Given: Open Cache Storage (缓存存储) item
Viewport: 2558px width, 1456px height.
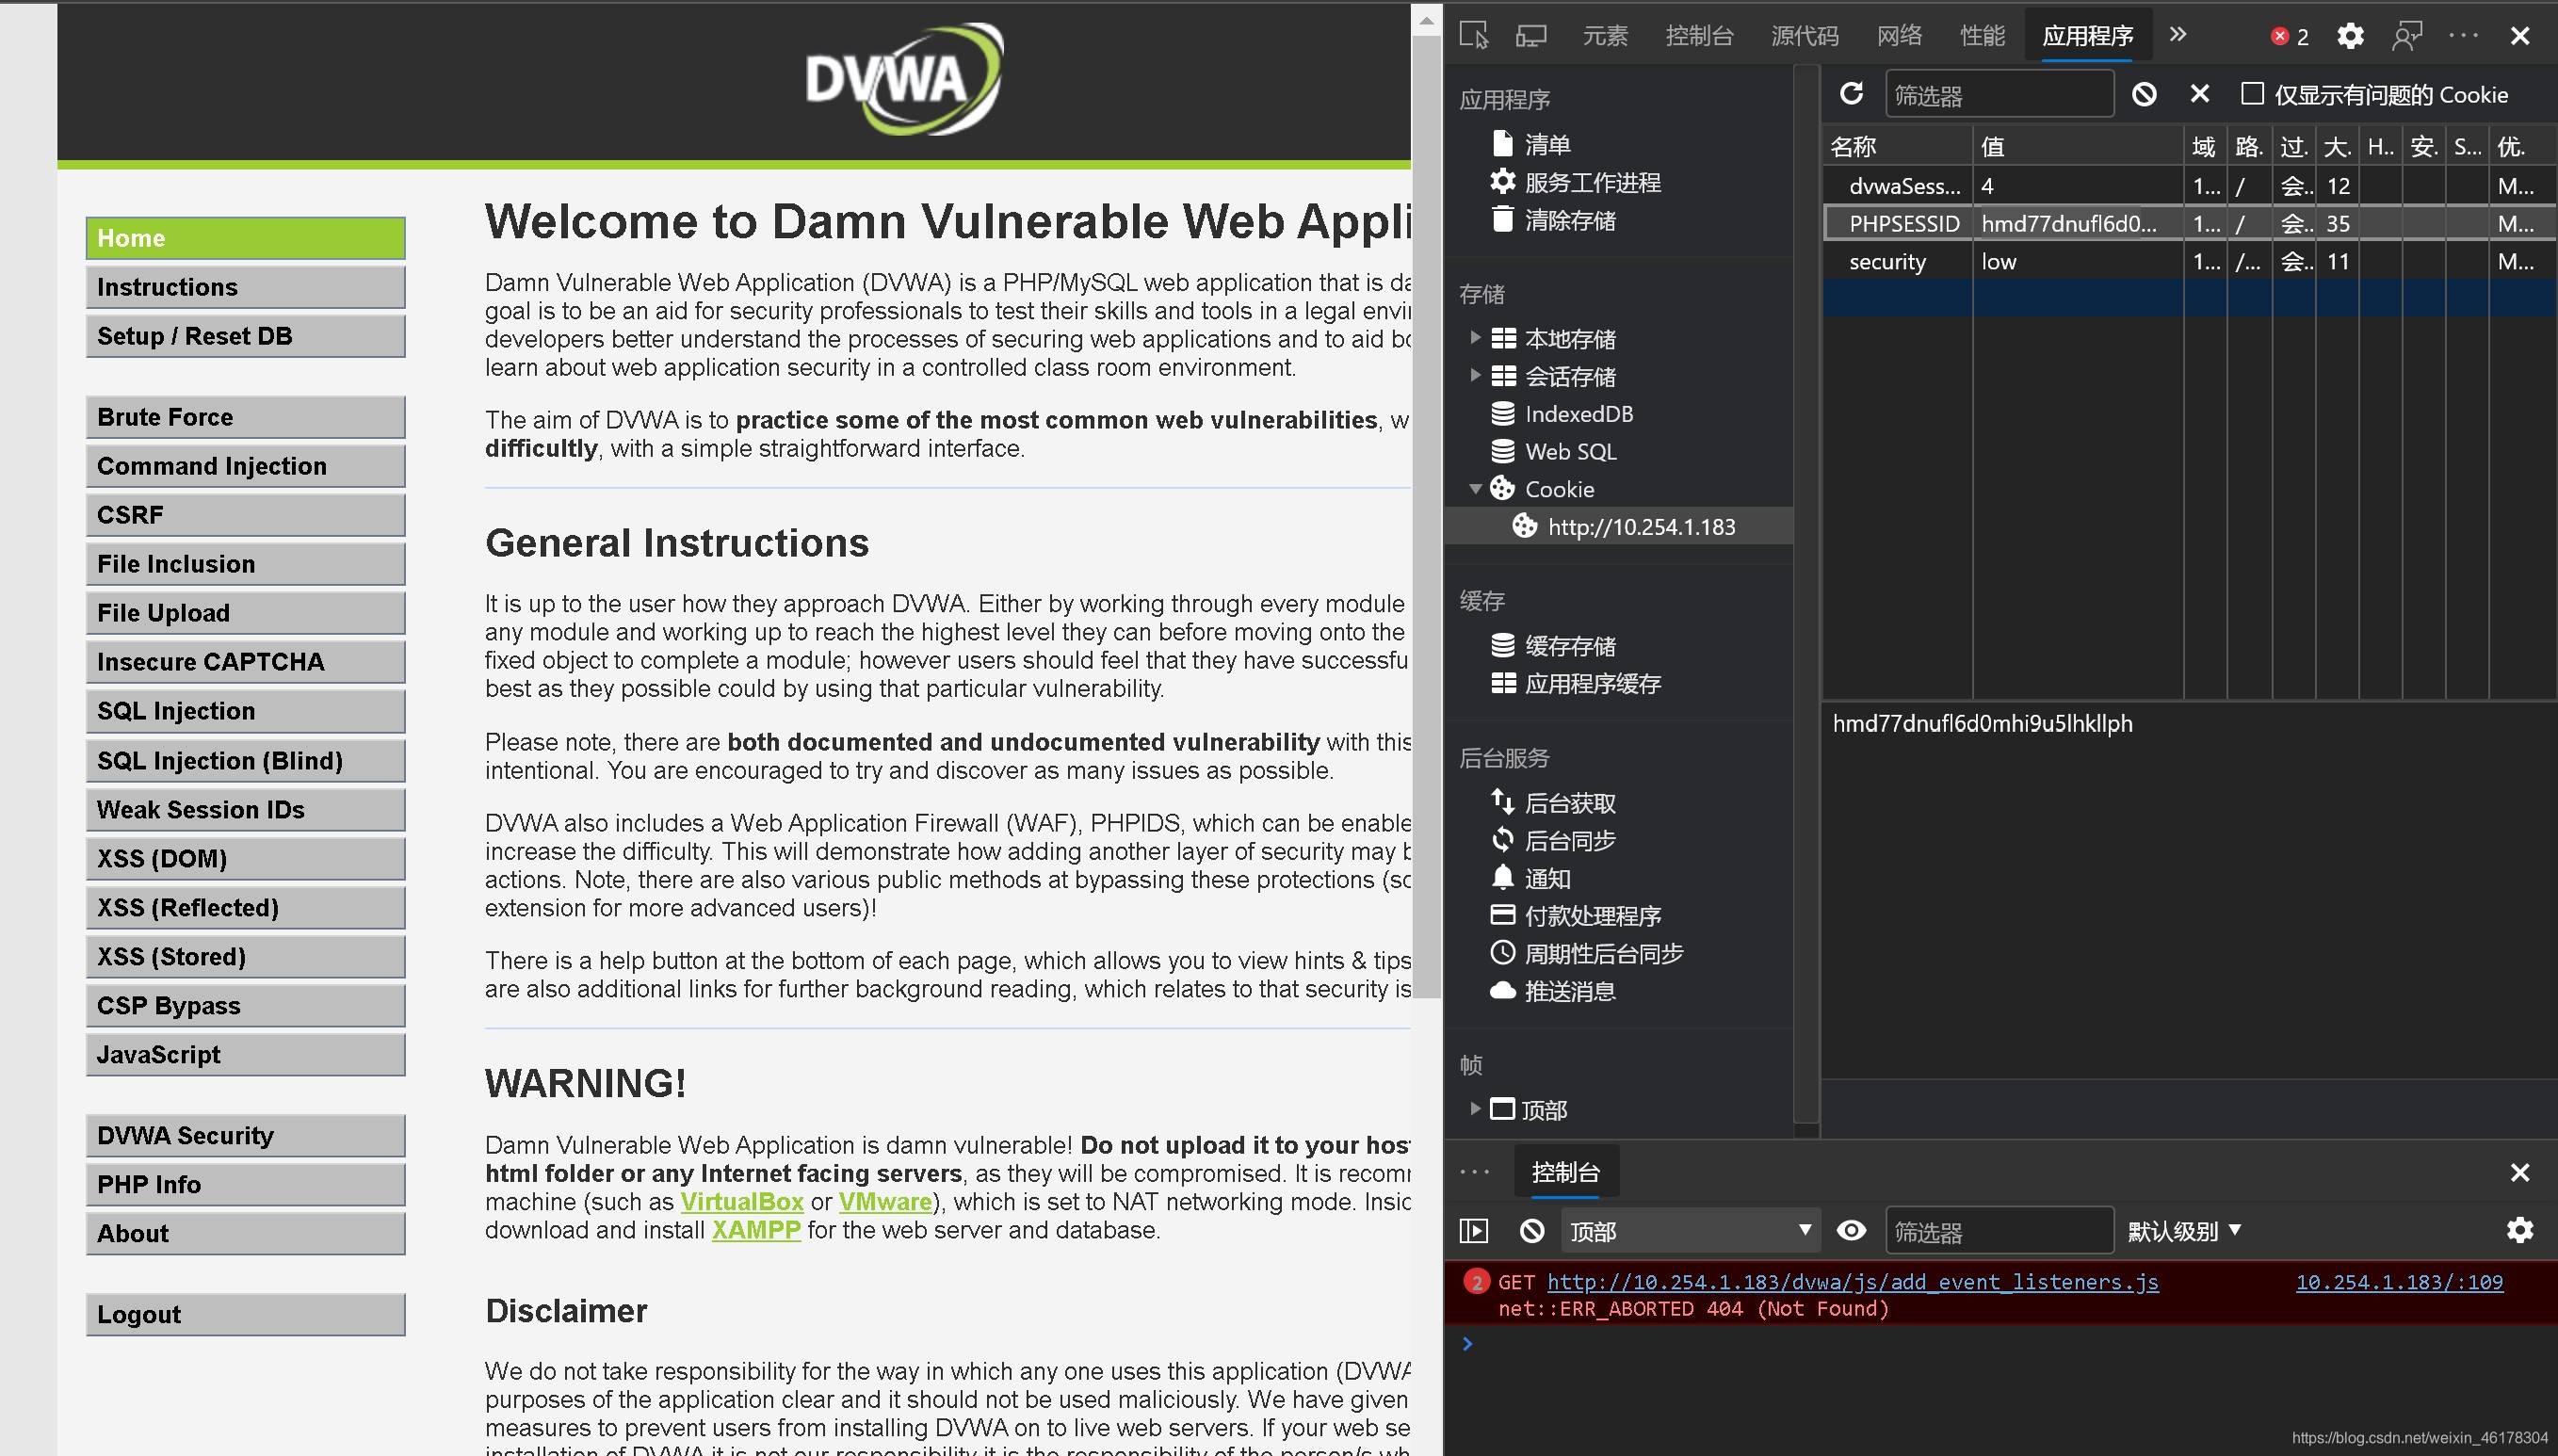Looking at the screenshot, I should click(1554, 646).
